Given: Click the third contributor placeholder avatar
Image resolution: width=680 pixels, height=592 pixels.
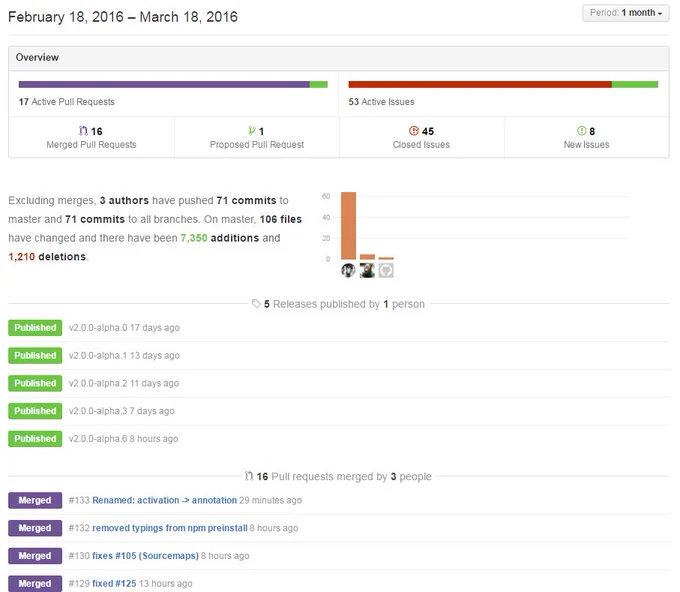Looking at the screenshot, I should (386, 270).
